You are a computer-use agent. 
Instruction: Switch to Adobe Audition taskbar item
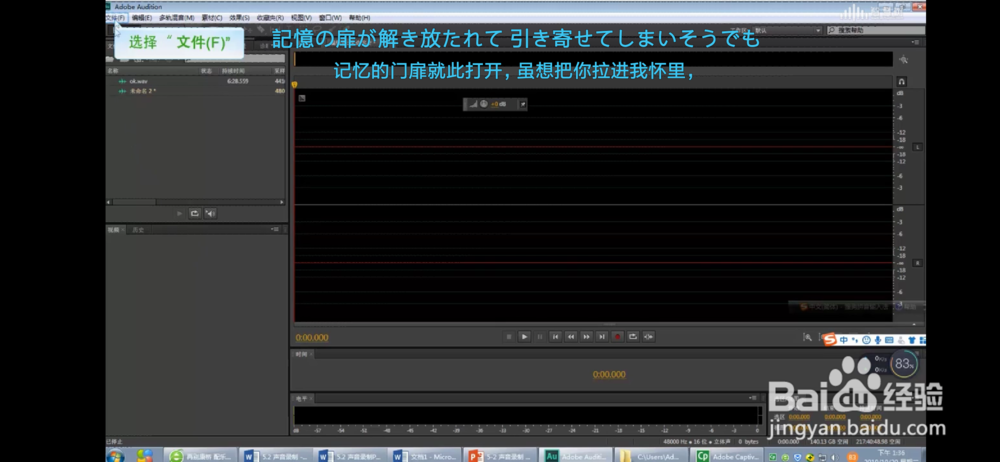(574, 456)
